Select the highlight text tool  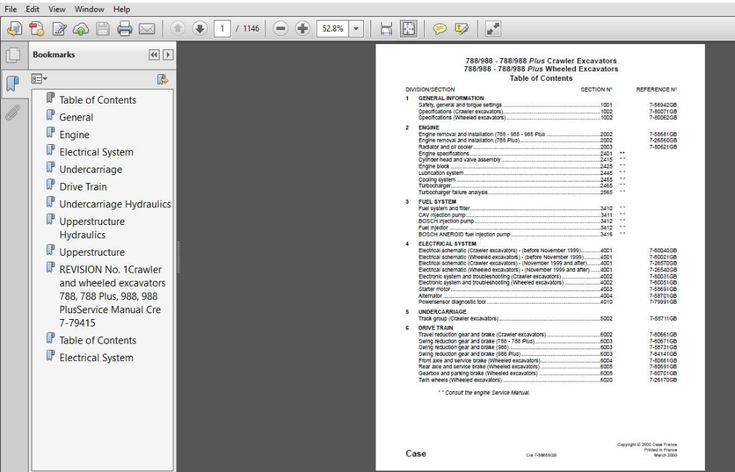[x=461, y=29]
